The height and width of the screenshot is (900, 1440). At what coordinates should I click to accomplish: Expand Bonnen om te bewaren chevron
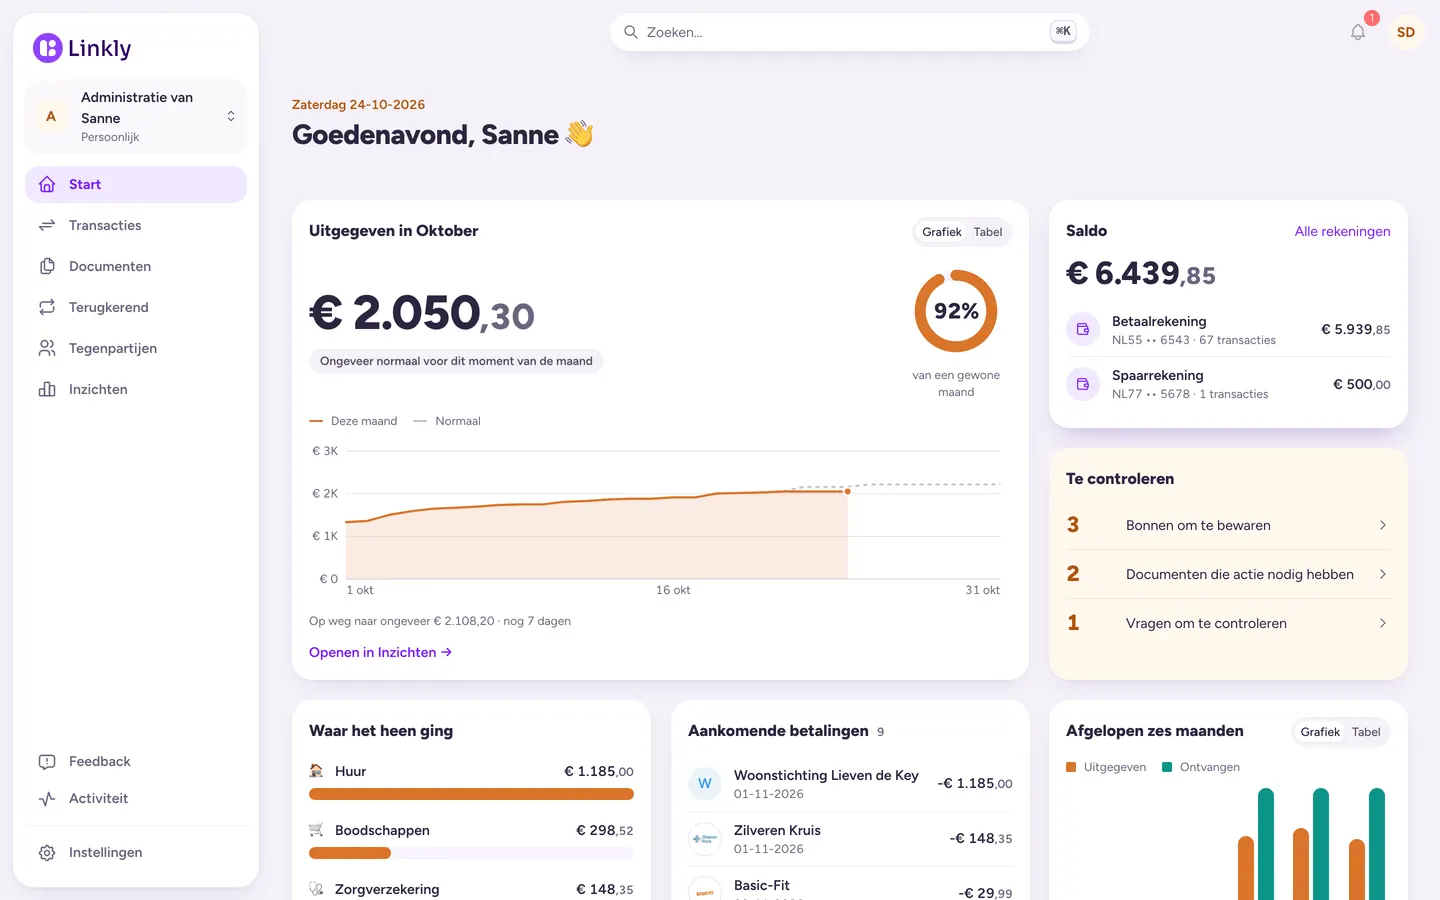tap(1383, 525)
